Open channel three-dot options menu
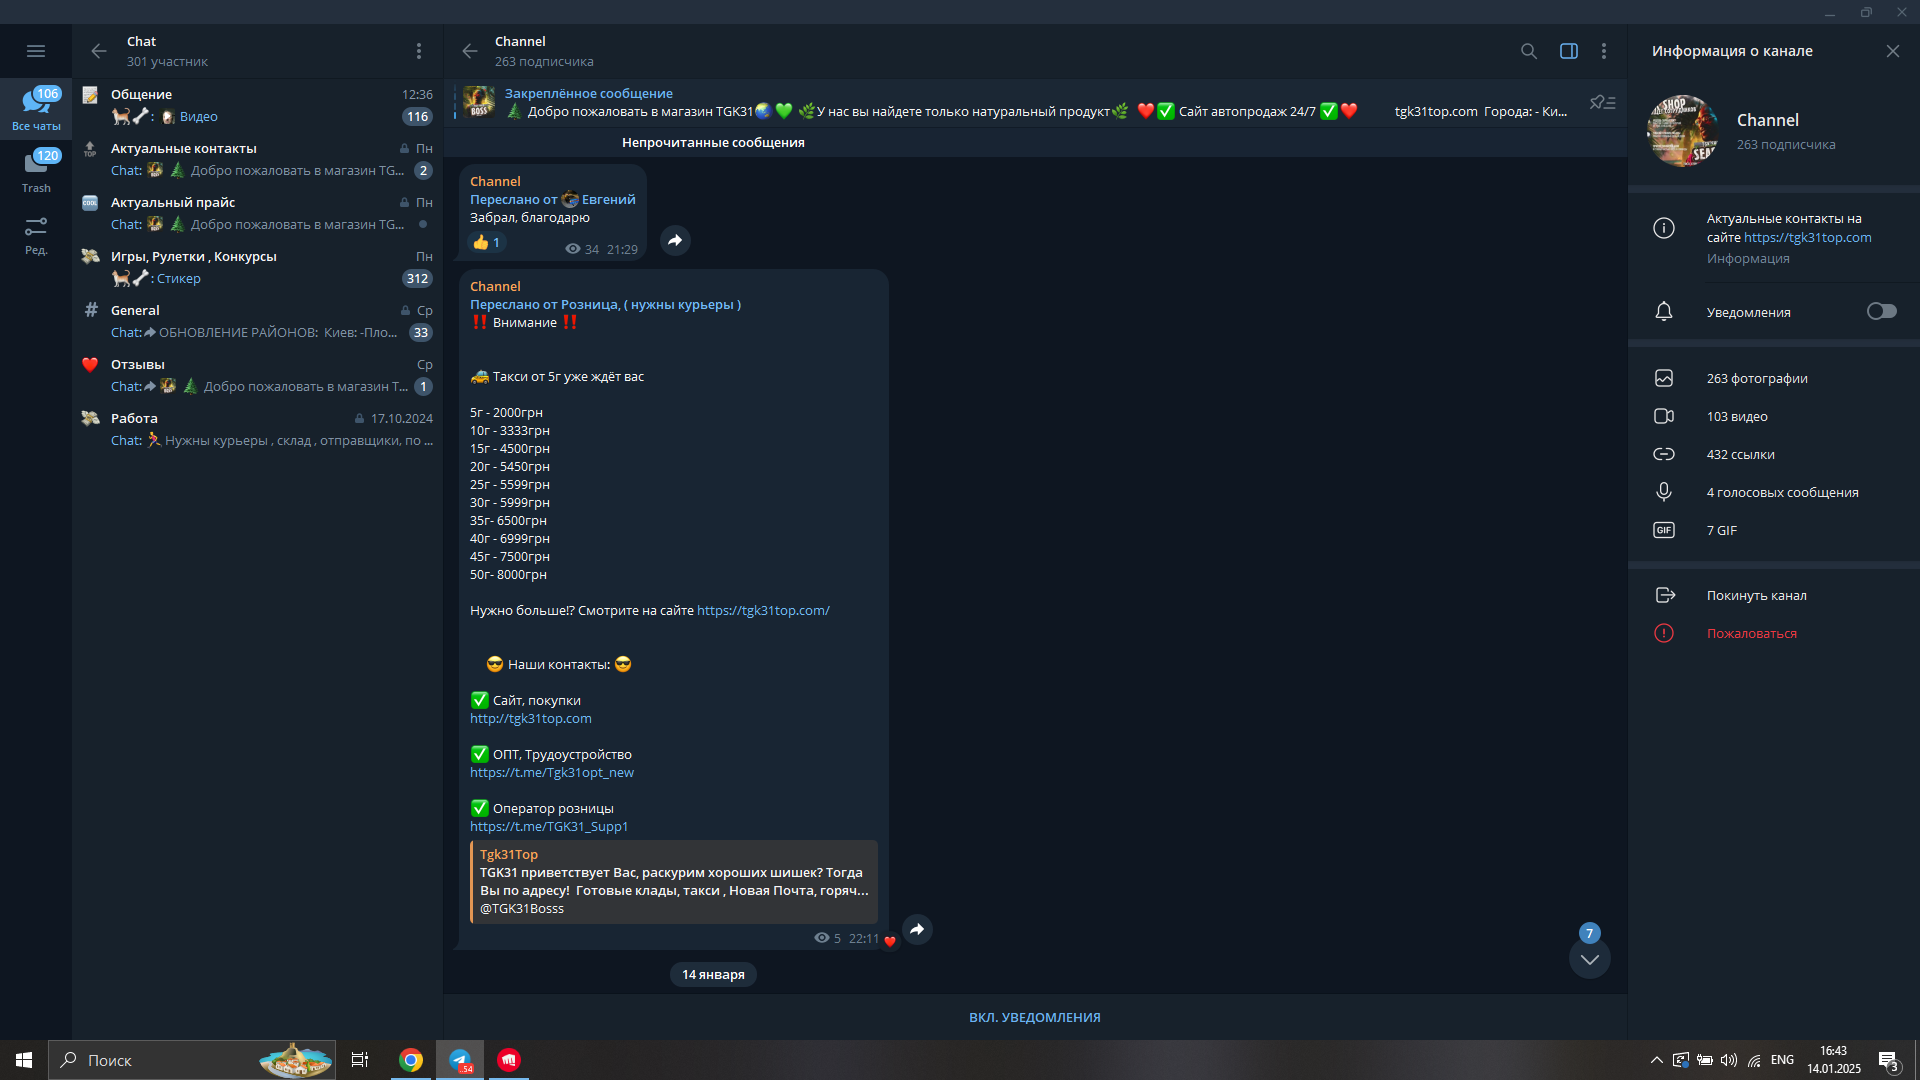The width and height of the screenshot is (1920, 1080). [x=1604, y=51]
